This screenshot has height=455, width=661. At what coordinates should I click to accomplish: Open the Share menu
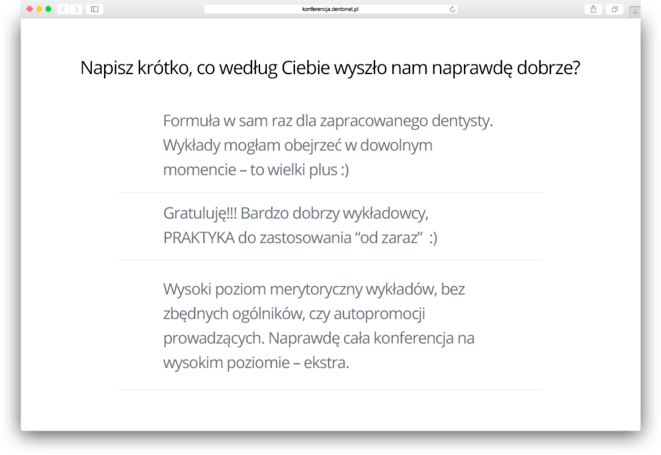click(594, 9)
